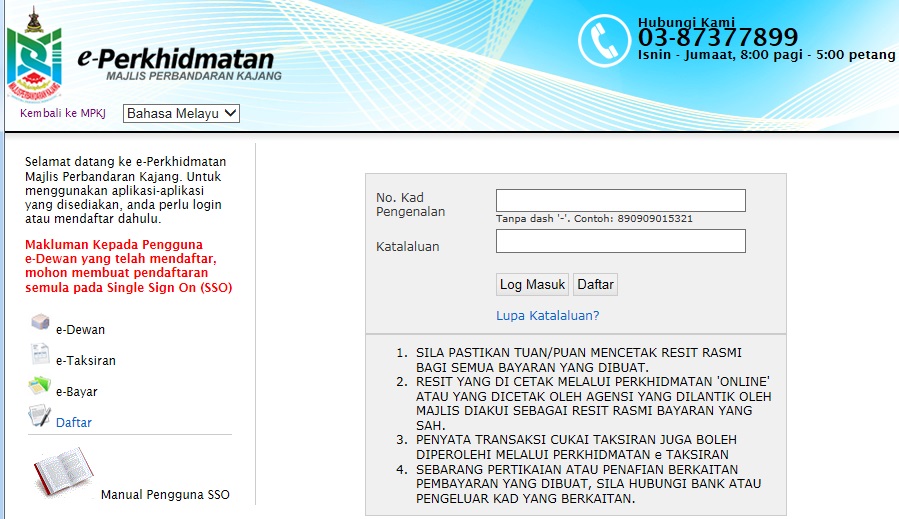The image size is (899, 519).
Task: Click notice item 'RESIT YANG DI CETAK MELALUI PERKHIDMATAN'
Action: coord(593,404)
